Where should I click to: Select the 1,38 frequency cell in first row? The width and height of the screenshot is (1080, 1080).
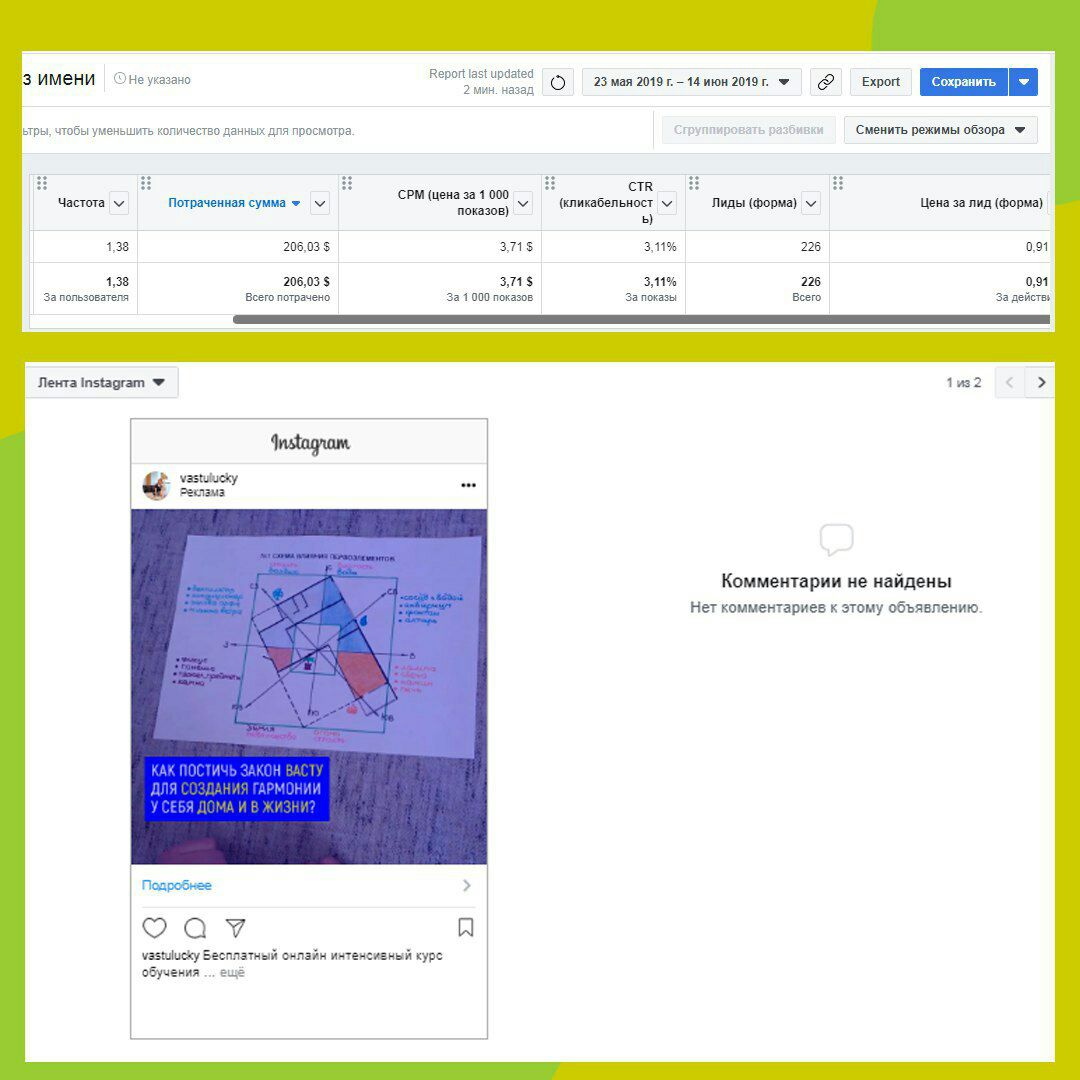click(117, 247)
